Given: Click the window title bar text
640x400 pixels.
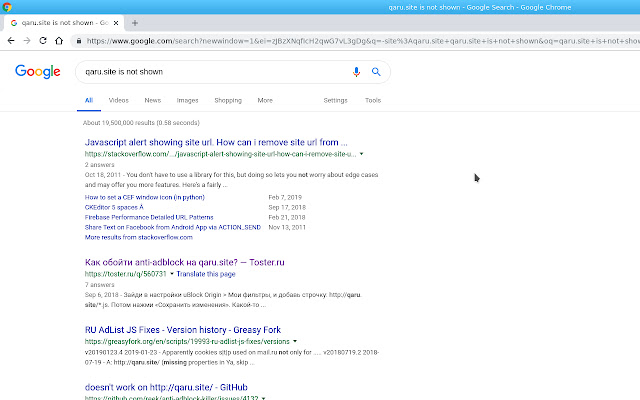Looking at the screenshot, I should point(480,7).
